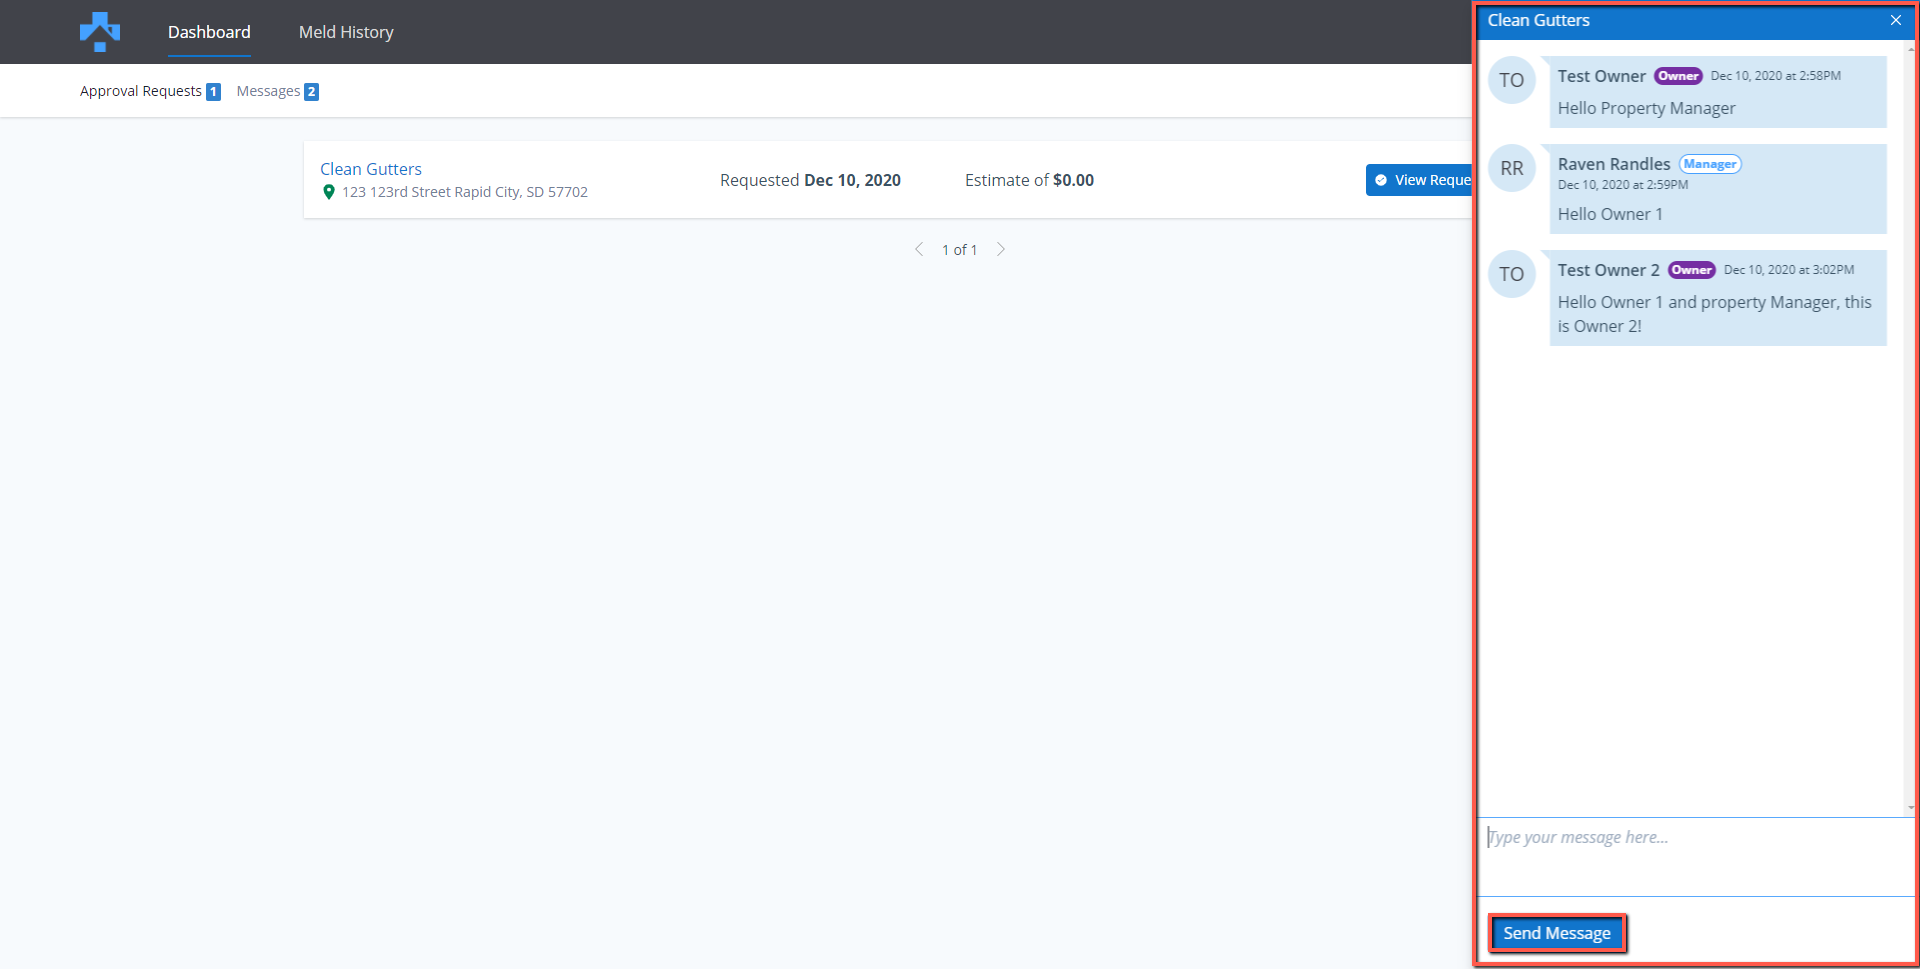Close the Clean Gutters chat panel
Image resolution: width=1920 pixels, height=969 pixels.
(x=1895, y=20)
